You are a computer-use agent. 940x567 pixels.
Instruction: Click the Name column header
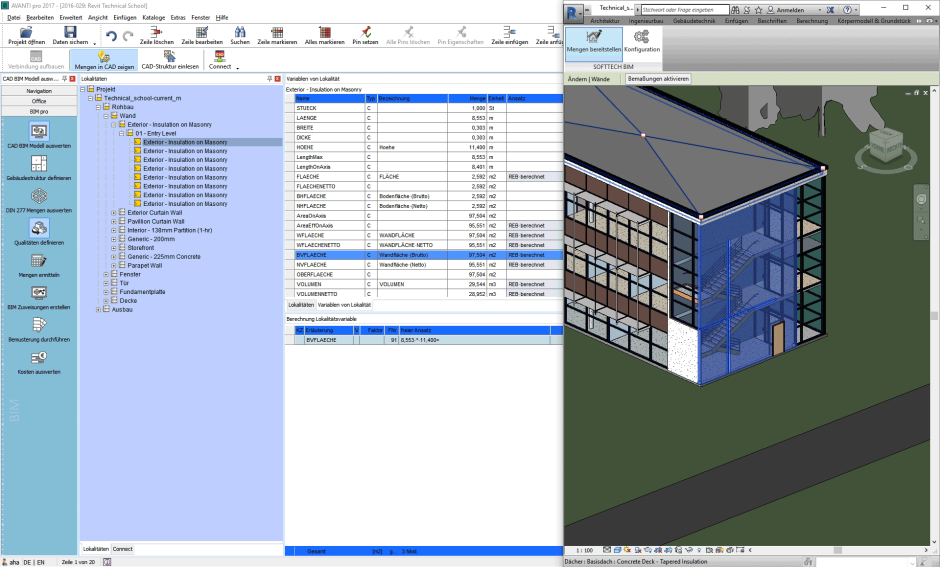pos(330,98)
